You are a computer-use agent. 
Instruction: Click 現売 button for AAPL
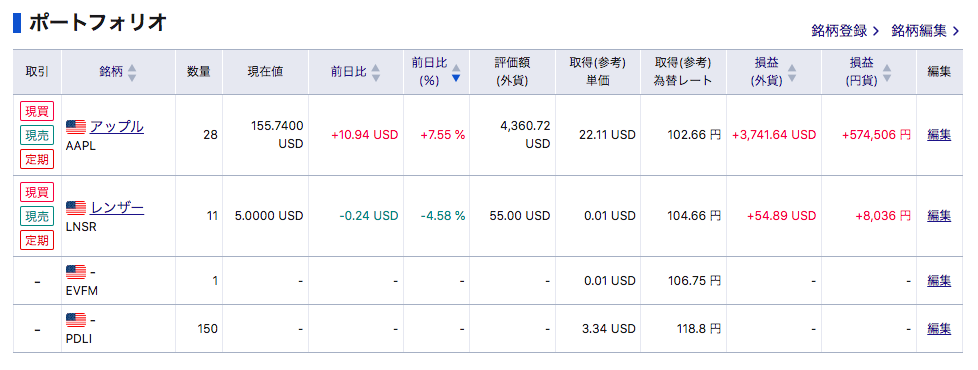click(x=37, y=135)
